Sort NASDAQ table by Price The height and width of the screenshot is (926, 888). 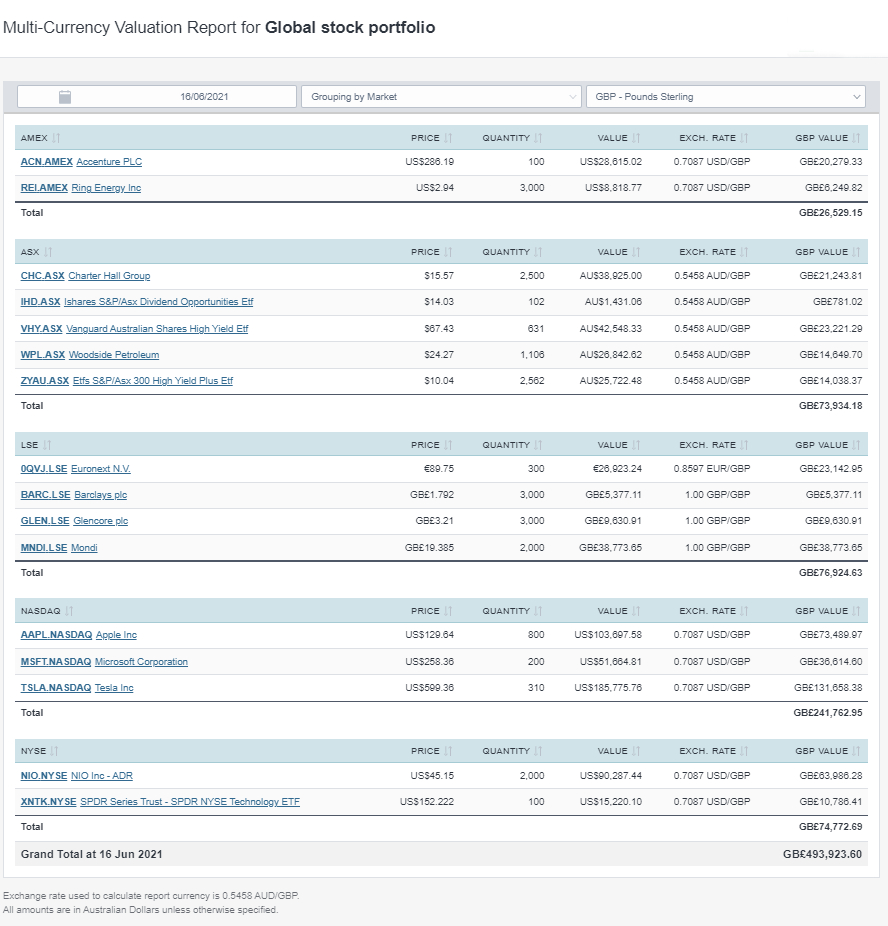(448, 611)
